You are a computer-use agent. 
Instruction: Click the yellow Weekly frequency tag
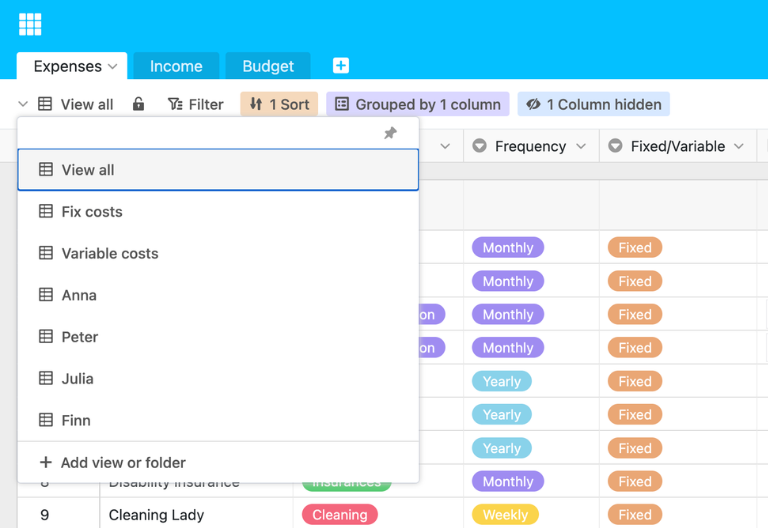coord(505,514)
